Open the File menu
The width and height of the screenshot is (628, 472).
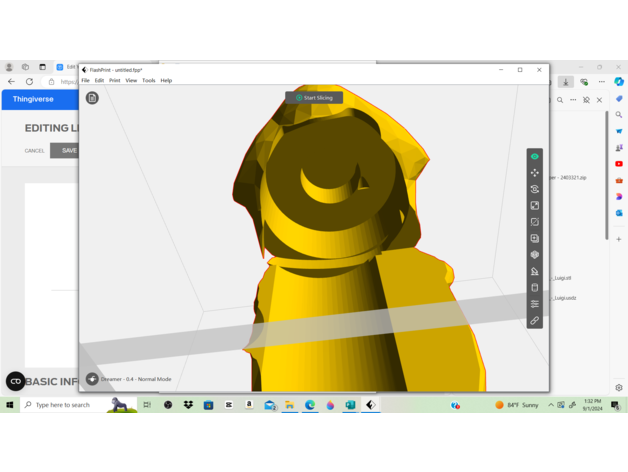tap(86, 81)
